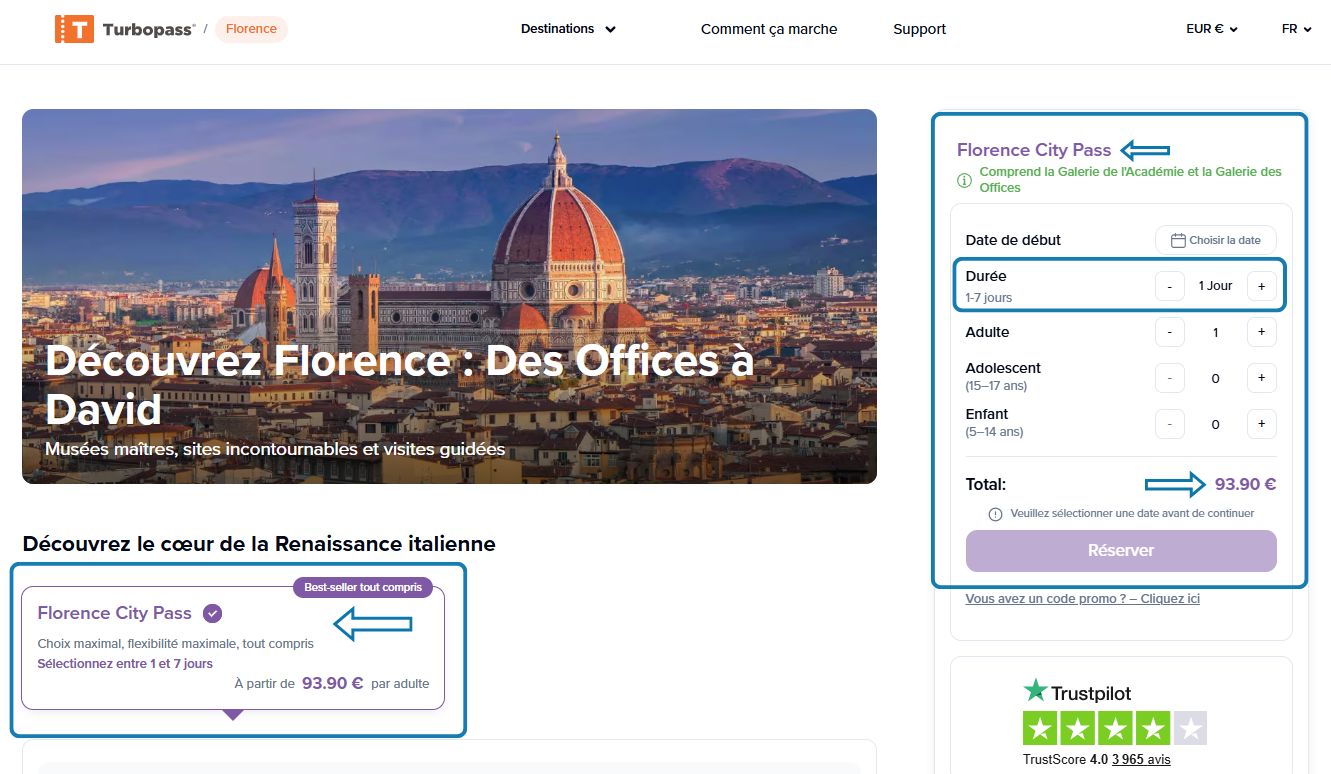
Task: Increase Adolescent count with plus
Action: coord(1262,378)
